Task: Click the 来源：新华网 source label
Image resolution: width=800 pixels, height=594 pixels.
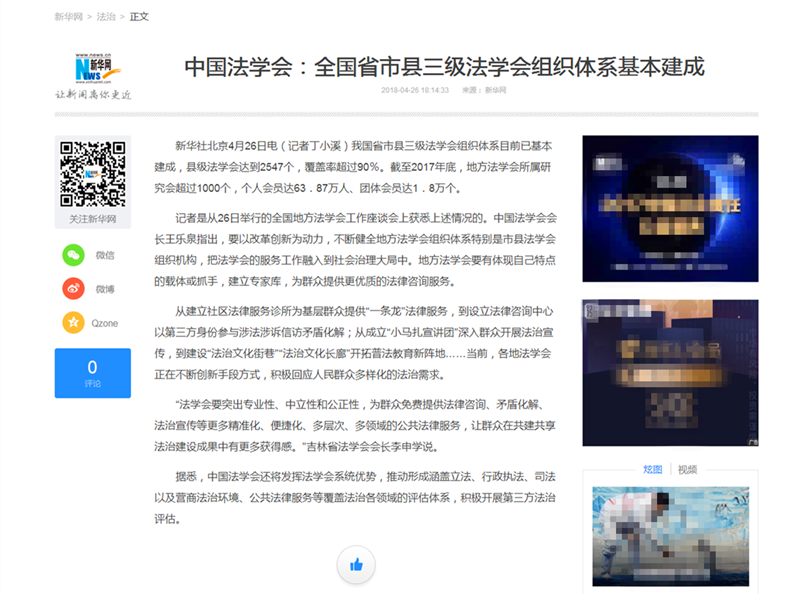Action: coord(484,91)
